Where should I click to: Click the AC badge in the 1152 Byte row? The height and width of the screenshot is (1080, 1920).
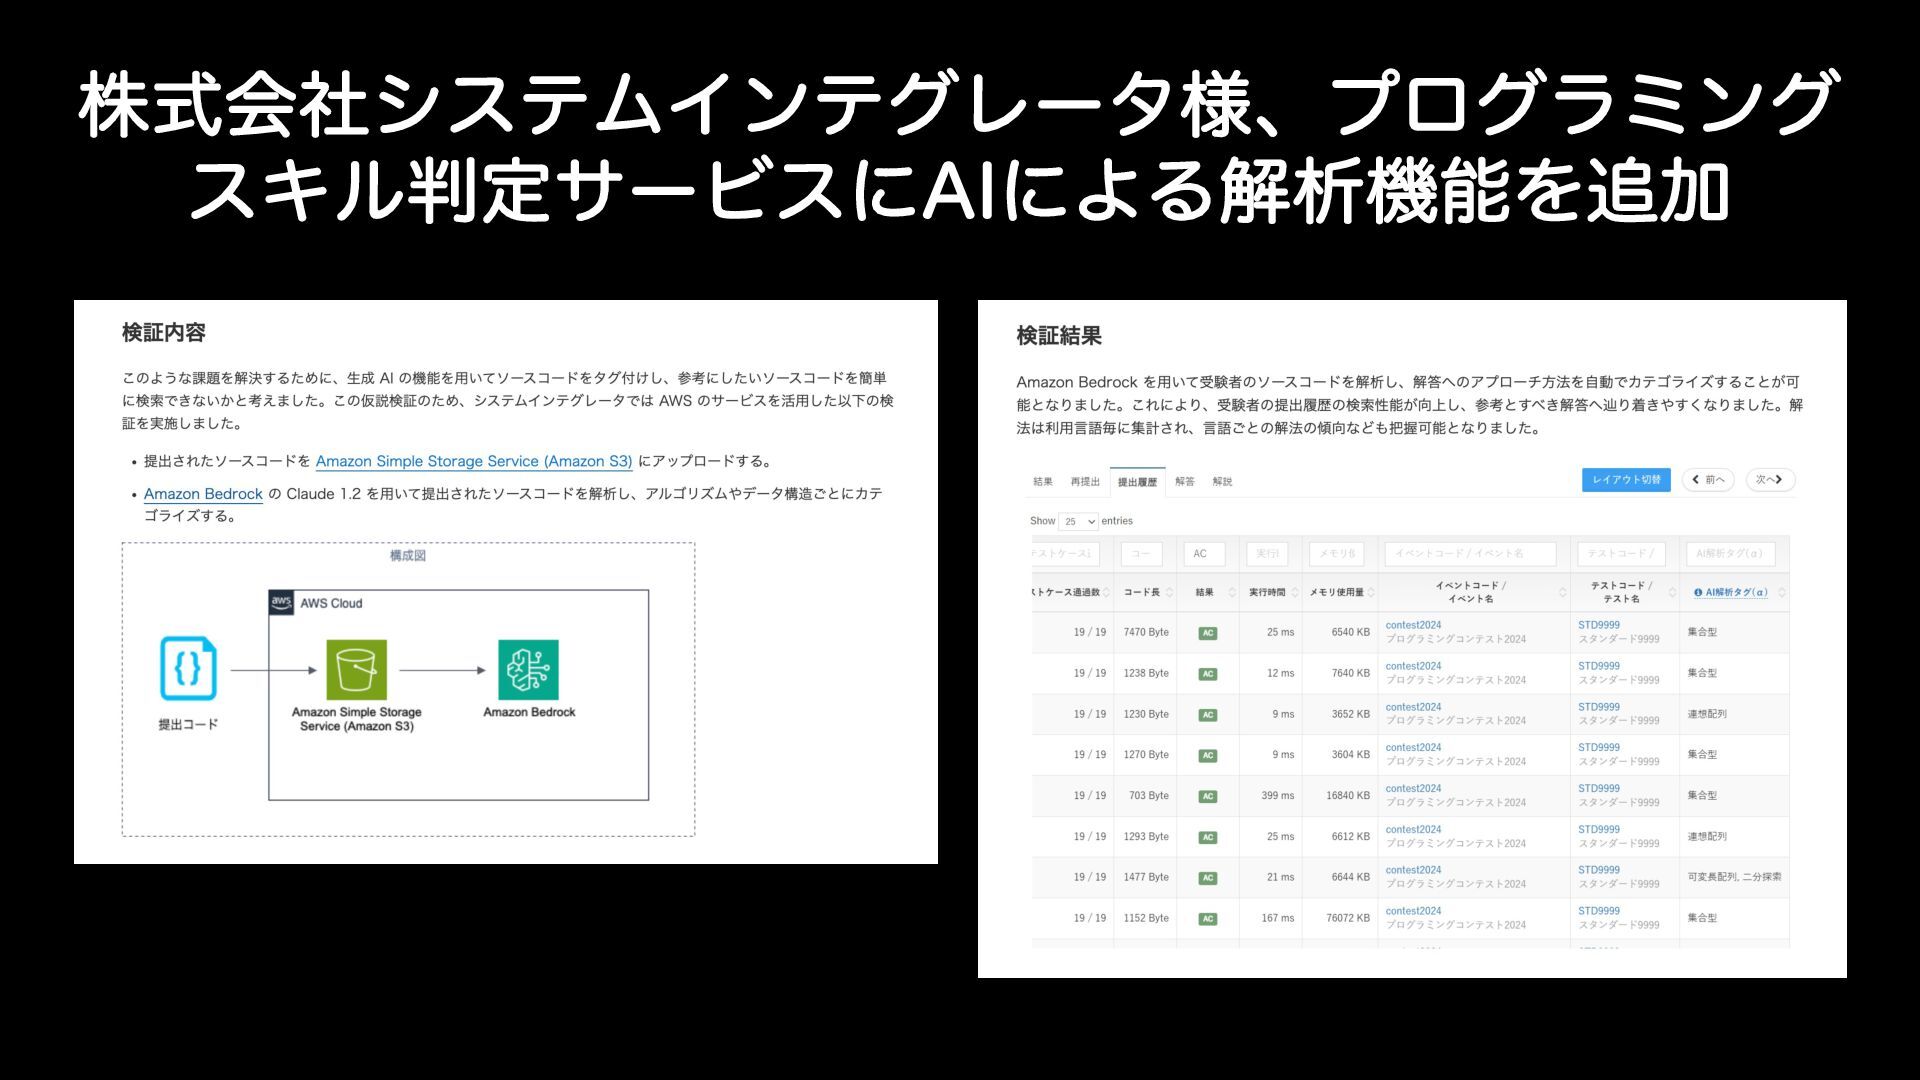1208,919
